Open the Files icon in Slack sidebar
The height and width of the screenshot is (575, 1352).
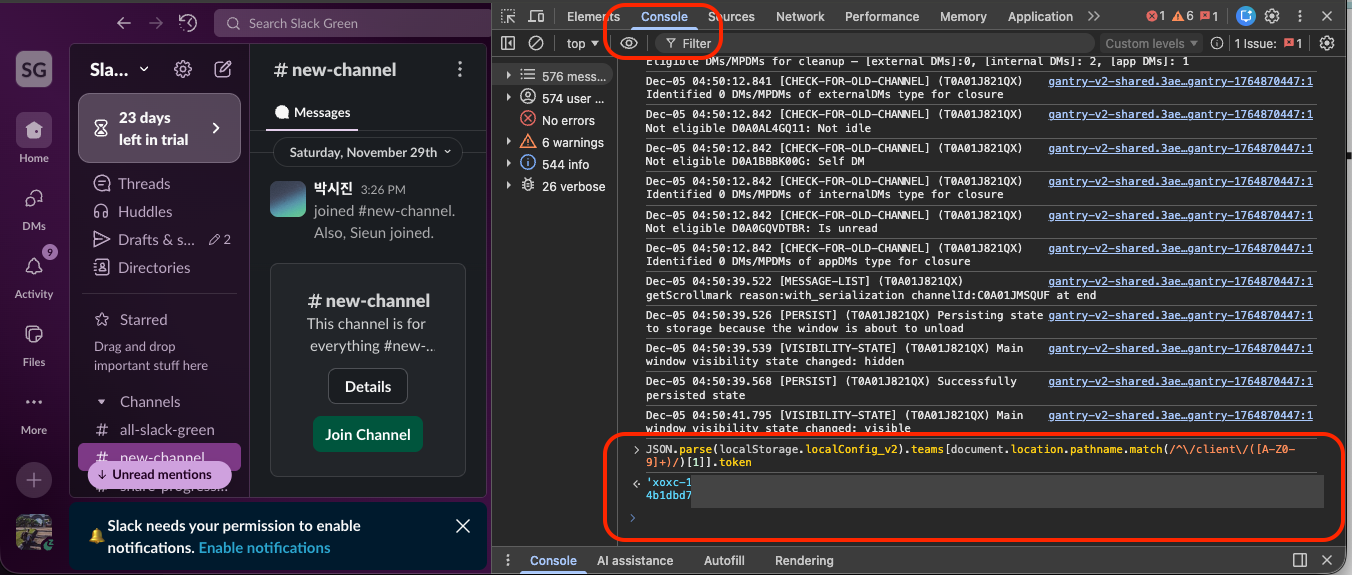pos(34,335)
